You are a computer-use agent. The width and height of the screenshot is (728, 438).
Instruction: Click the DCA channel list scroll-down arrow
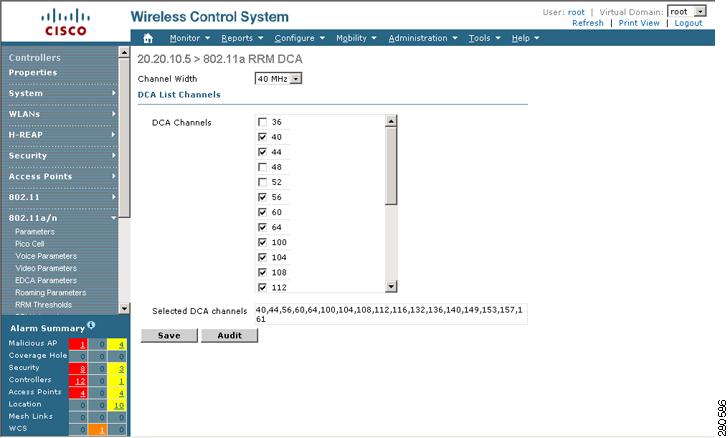tap(391, 287)
